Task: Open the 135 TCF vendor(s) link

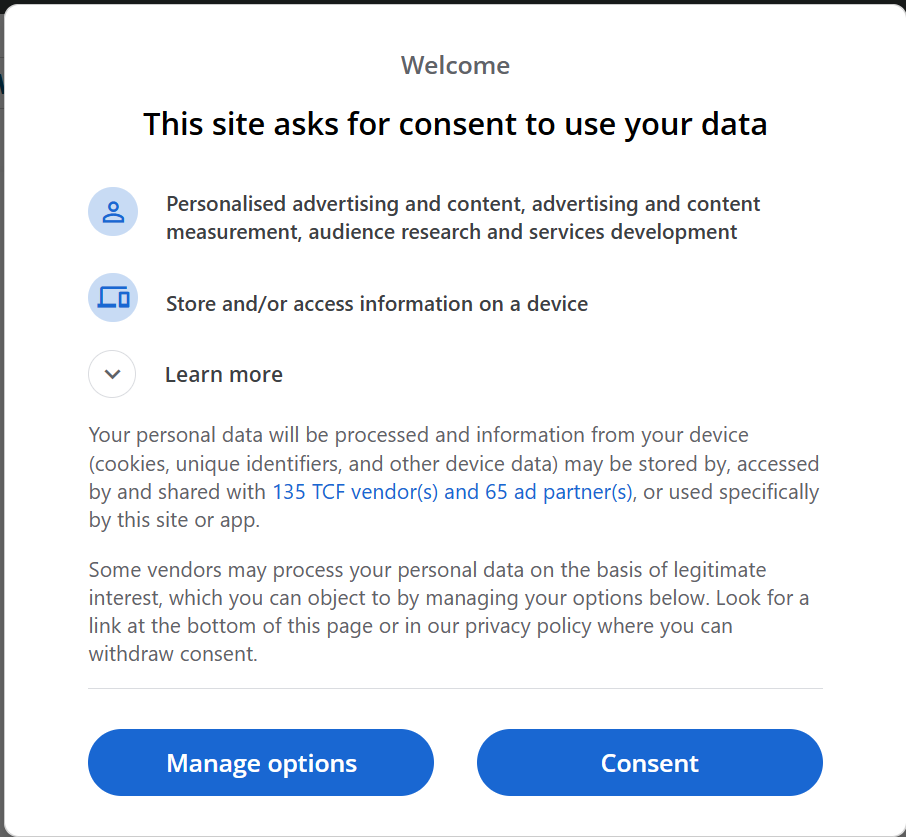Action: pyautogui.click(x=355, y=492)
